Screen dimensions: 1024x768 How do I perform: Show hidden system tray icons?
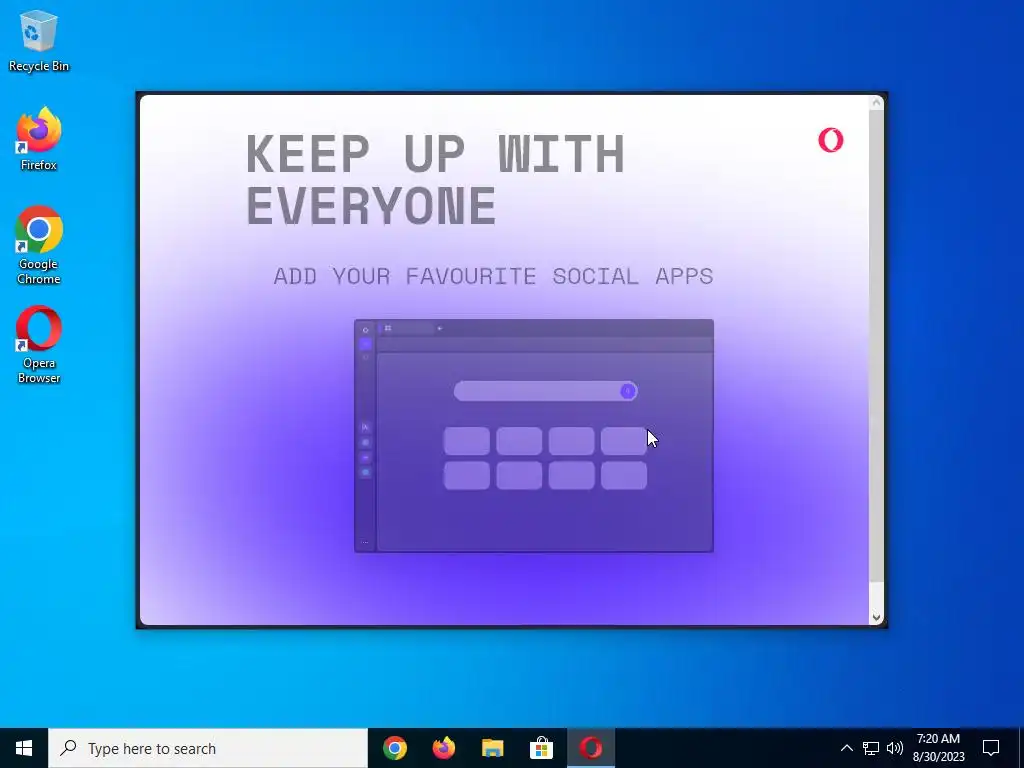pyautogui.click(x=846, y=748)
